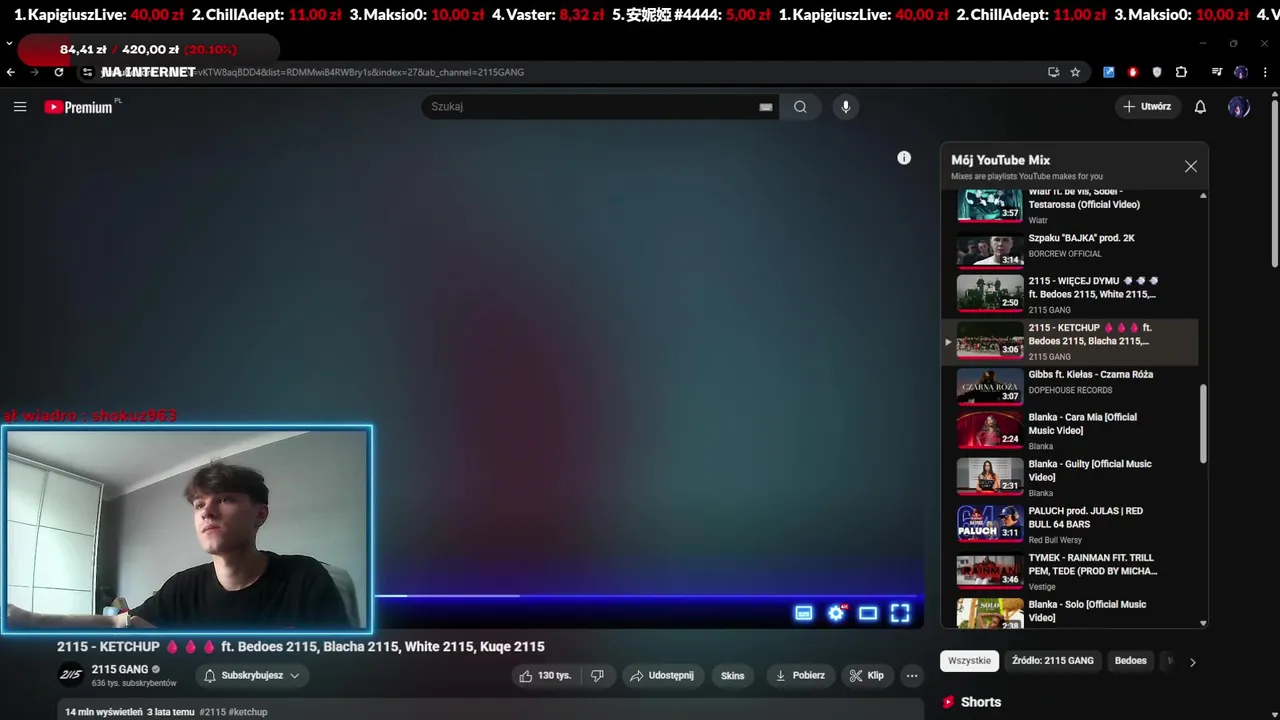Select Blanka - Guilty in the mix
The height and width of the screenshot is (720, 1280).
[1070, 478]
